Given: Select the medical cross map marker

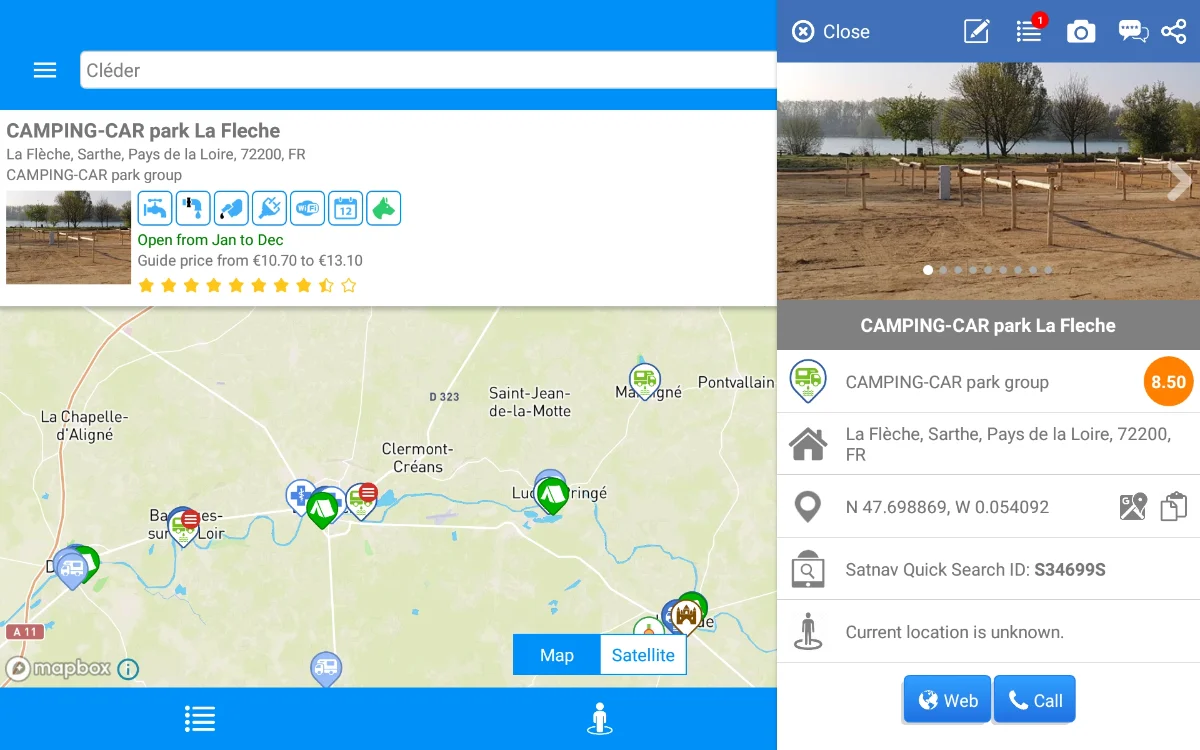Looking at the screenshot, I should tap(299, 496).
